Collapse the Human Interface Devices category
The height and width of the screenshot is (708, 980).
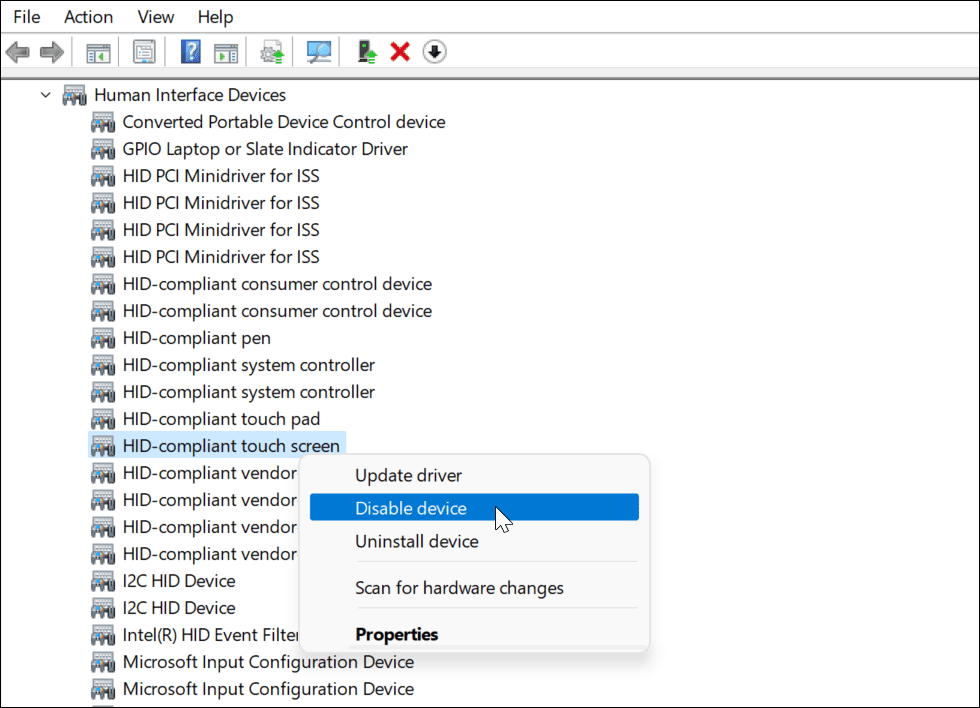[45, 94]
